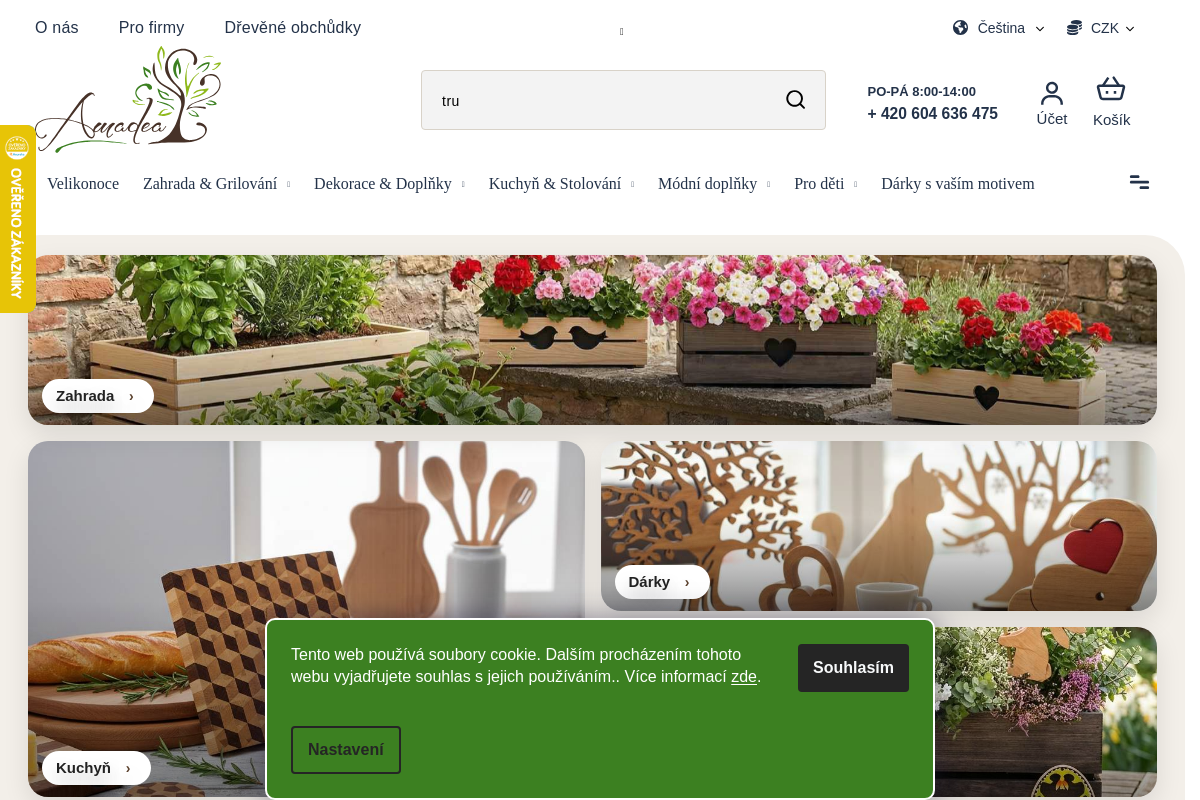This screenshot has width=1200, height=800.
Task: Open the Dárky category banner button
Action: pos(662,582)
